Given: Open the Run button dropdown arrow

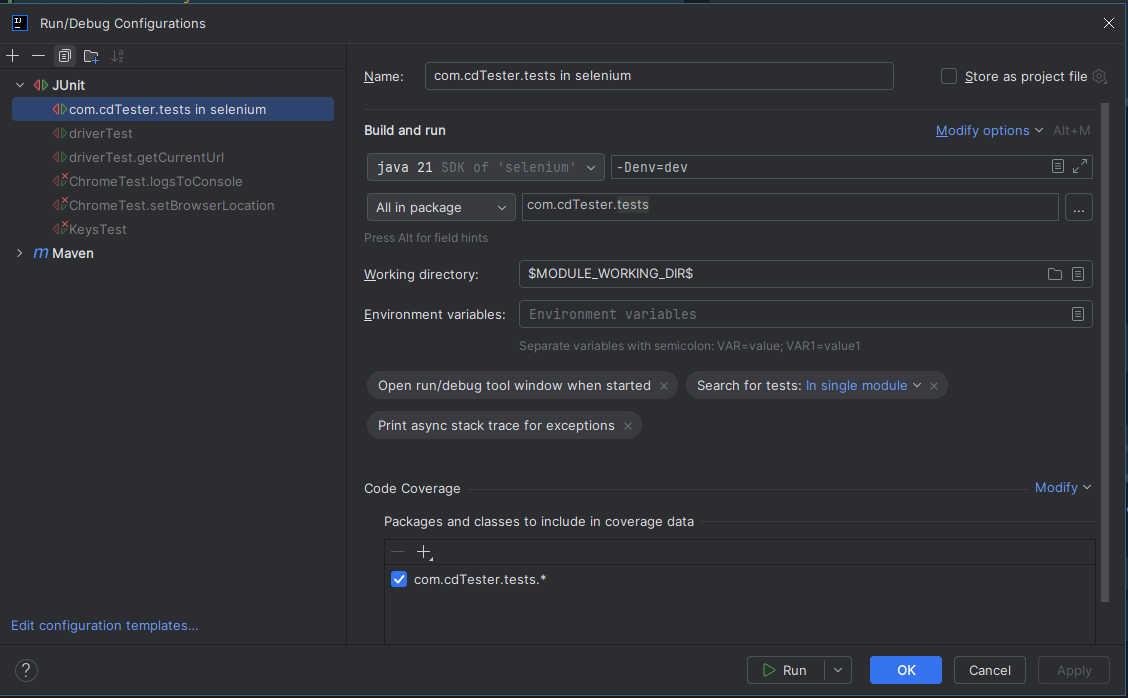Looking at the screenshot, I should pos(838,670).
